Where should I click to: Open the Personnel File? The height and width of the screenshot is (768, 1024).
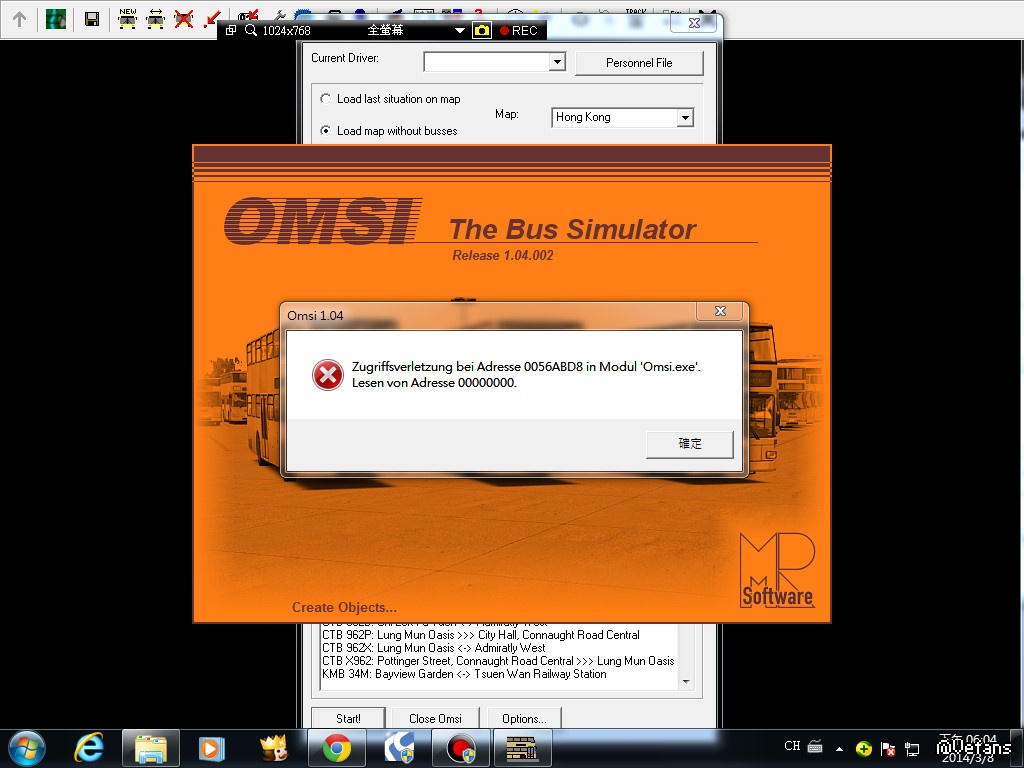click(639, 63)
